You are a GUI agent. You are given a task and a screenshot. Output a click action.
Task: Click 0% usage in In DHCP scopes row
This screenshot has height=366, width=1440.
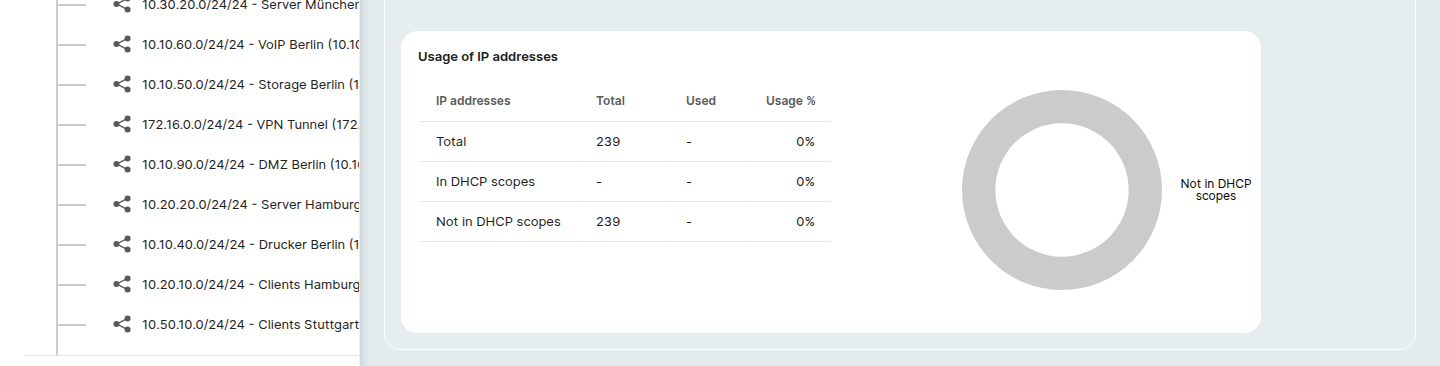click(x=806, y=182)
